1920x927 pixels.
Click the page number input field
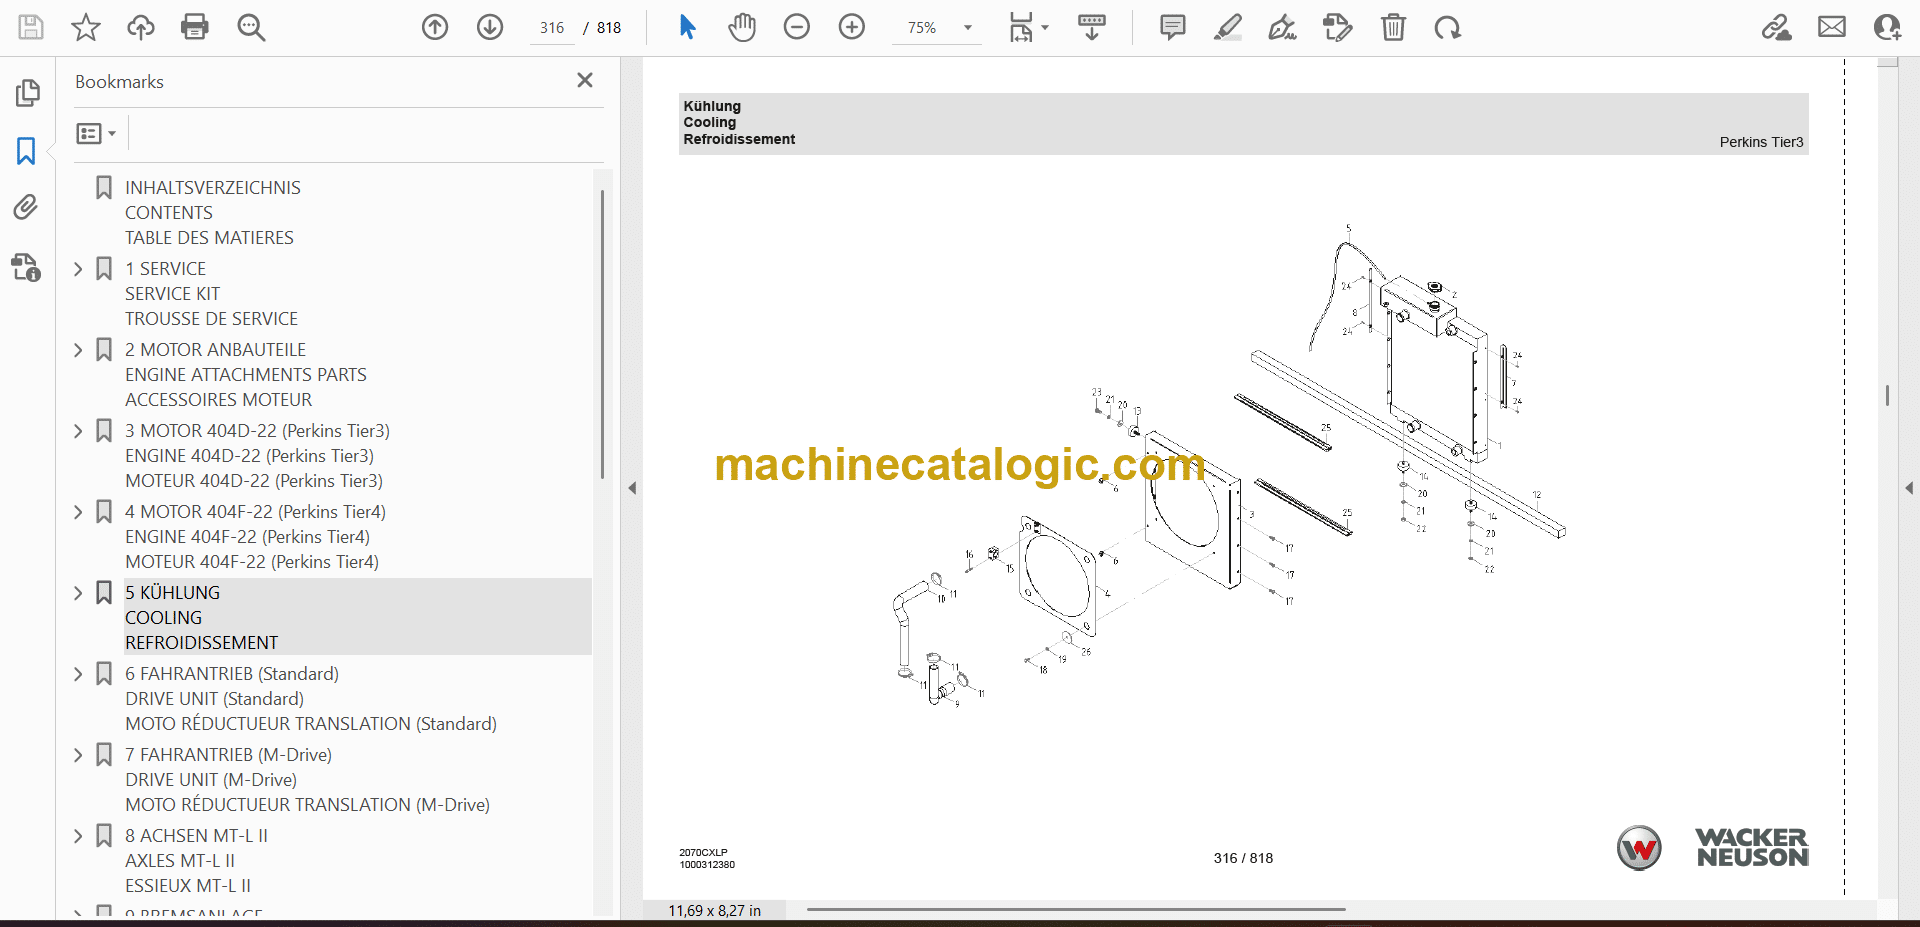[x=552, y=28]
